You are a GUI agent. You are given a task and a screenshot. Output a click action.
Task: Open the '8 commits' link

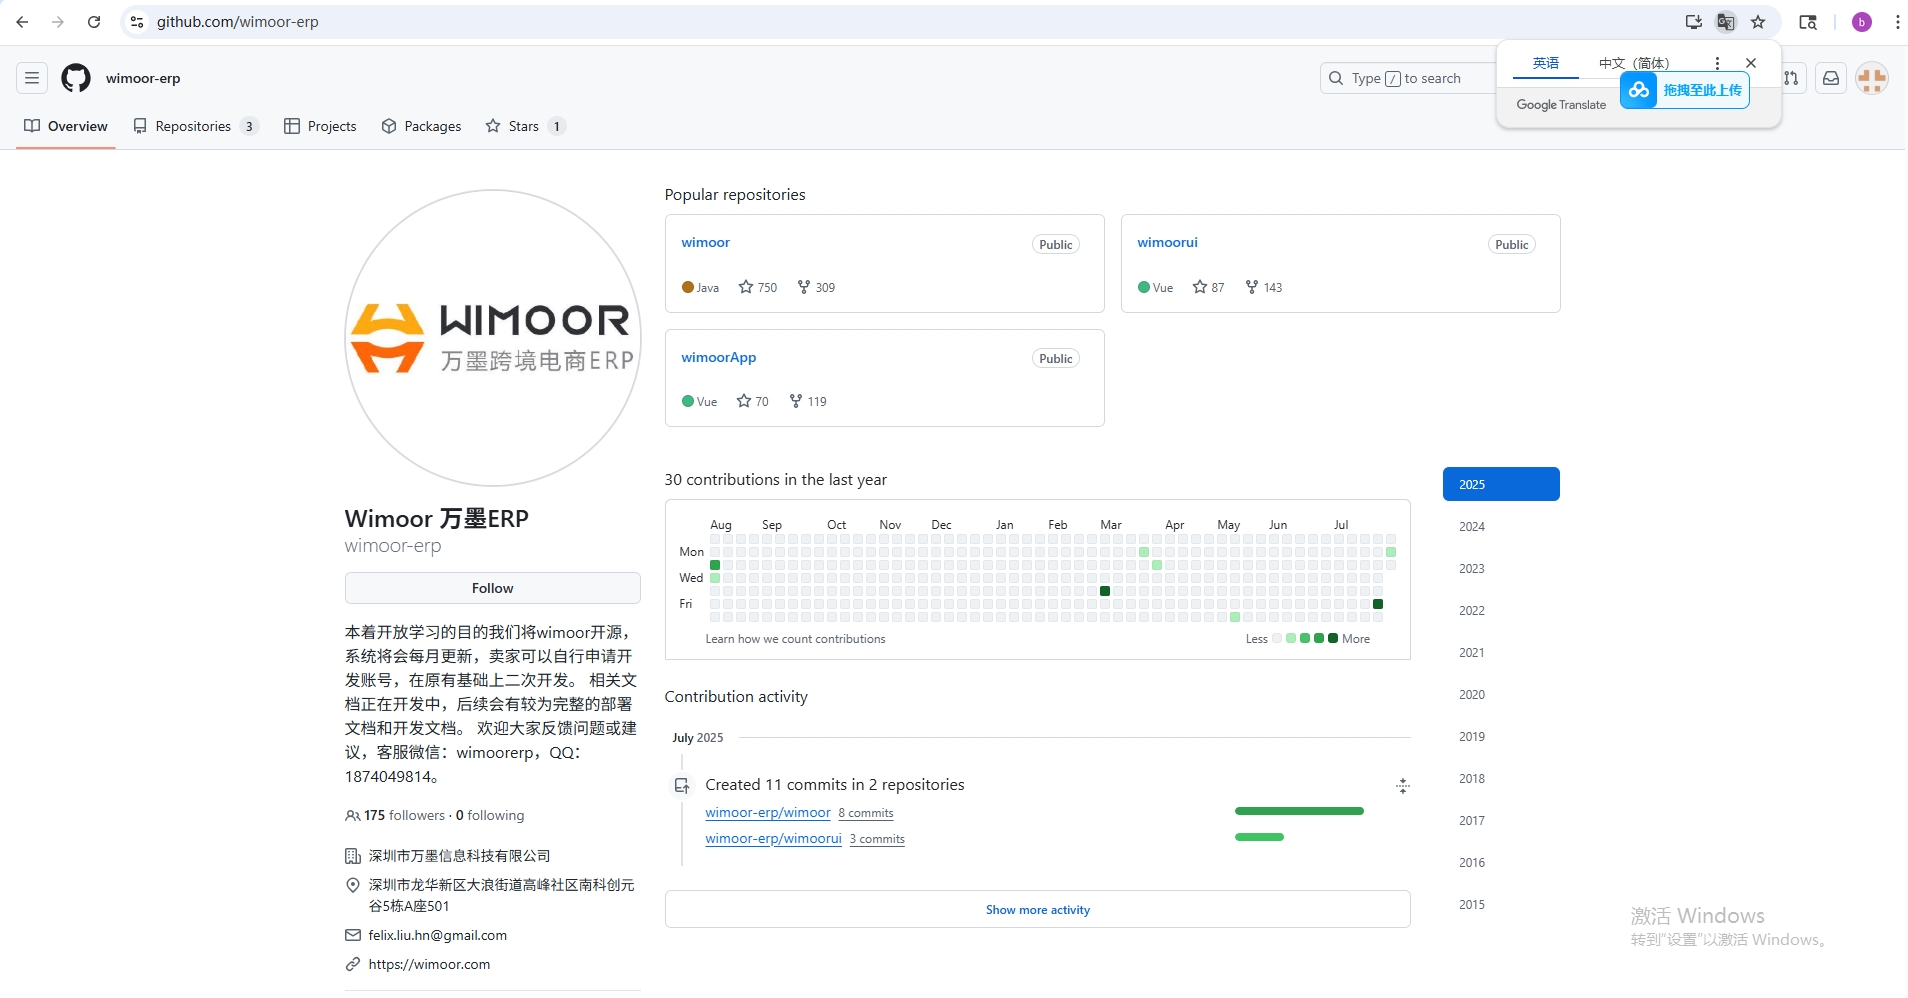click(866, 813)
